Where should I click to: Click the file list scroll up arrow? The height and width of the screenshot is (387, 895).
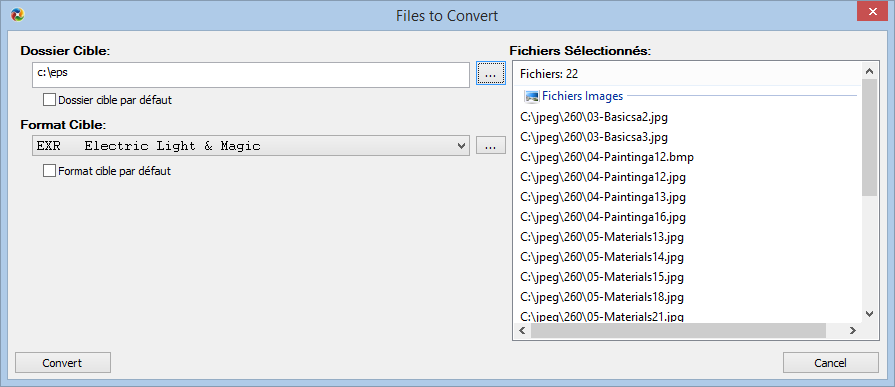[869, 71]
